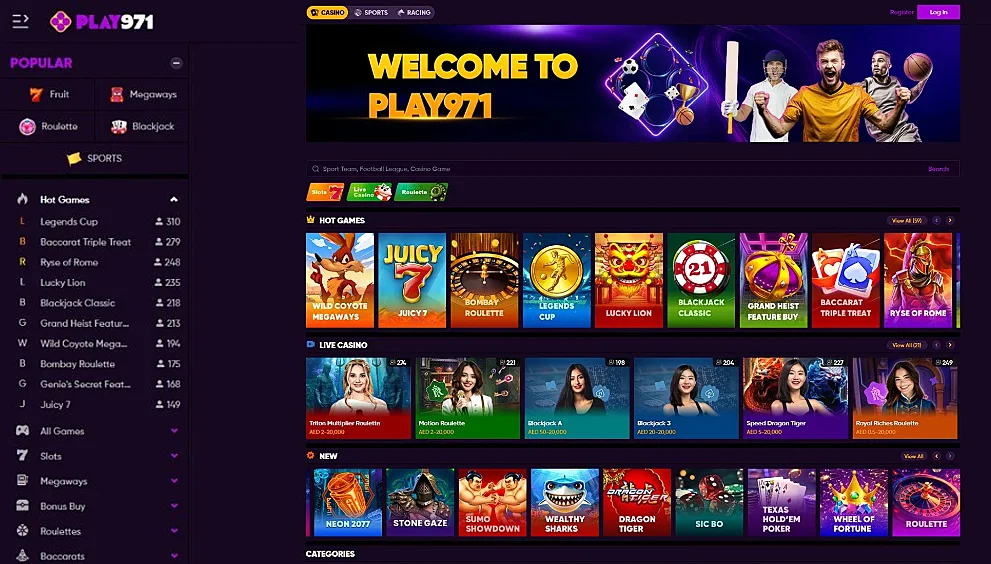Go to SPORTS with the yellow flag icon
The image size is (991, 564).
click(95, 158)
